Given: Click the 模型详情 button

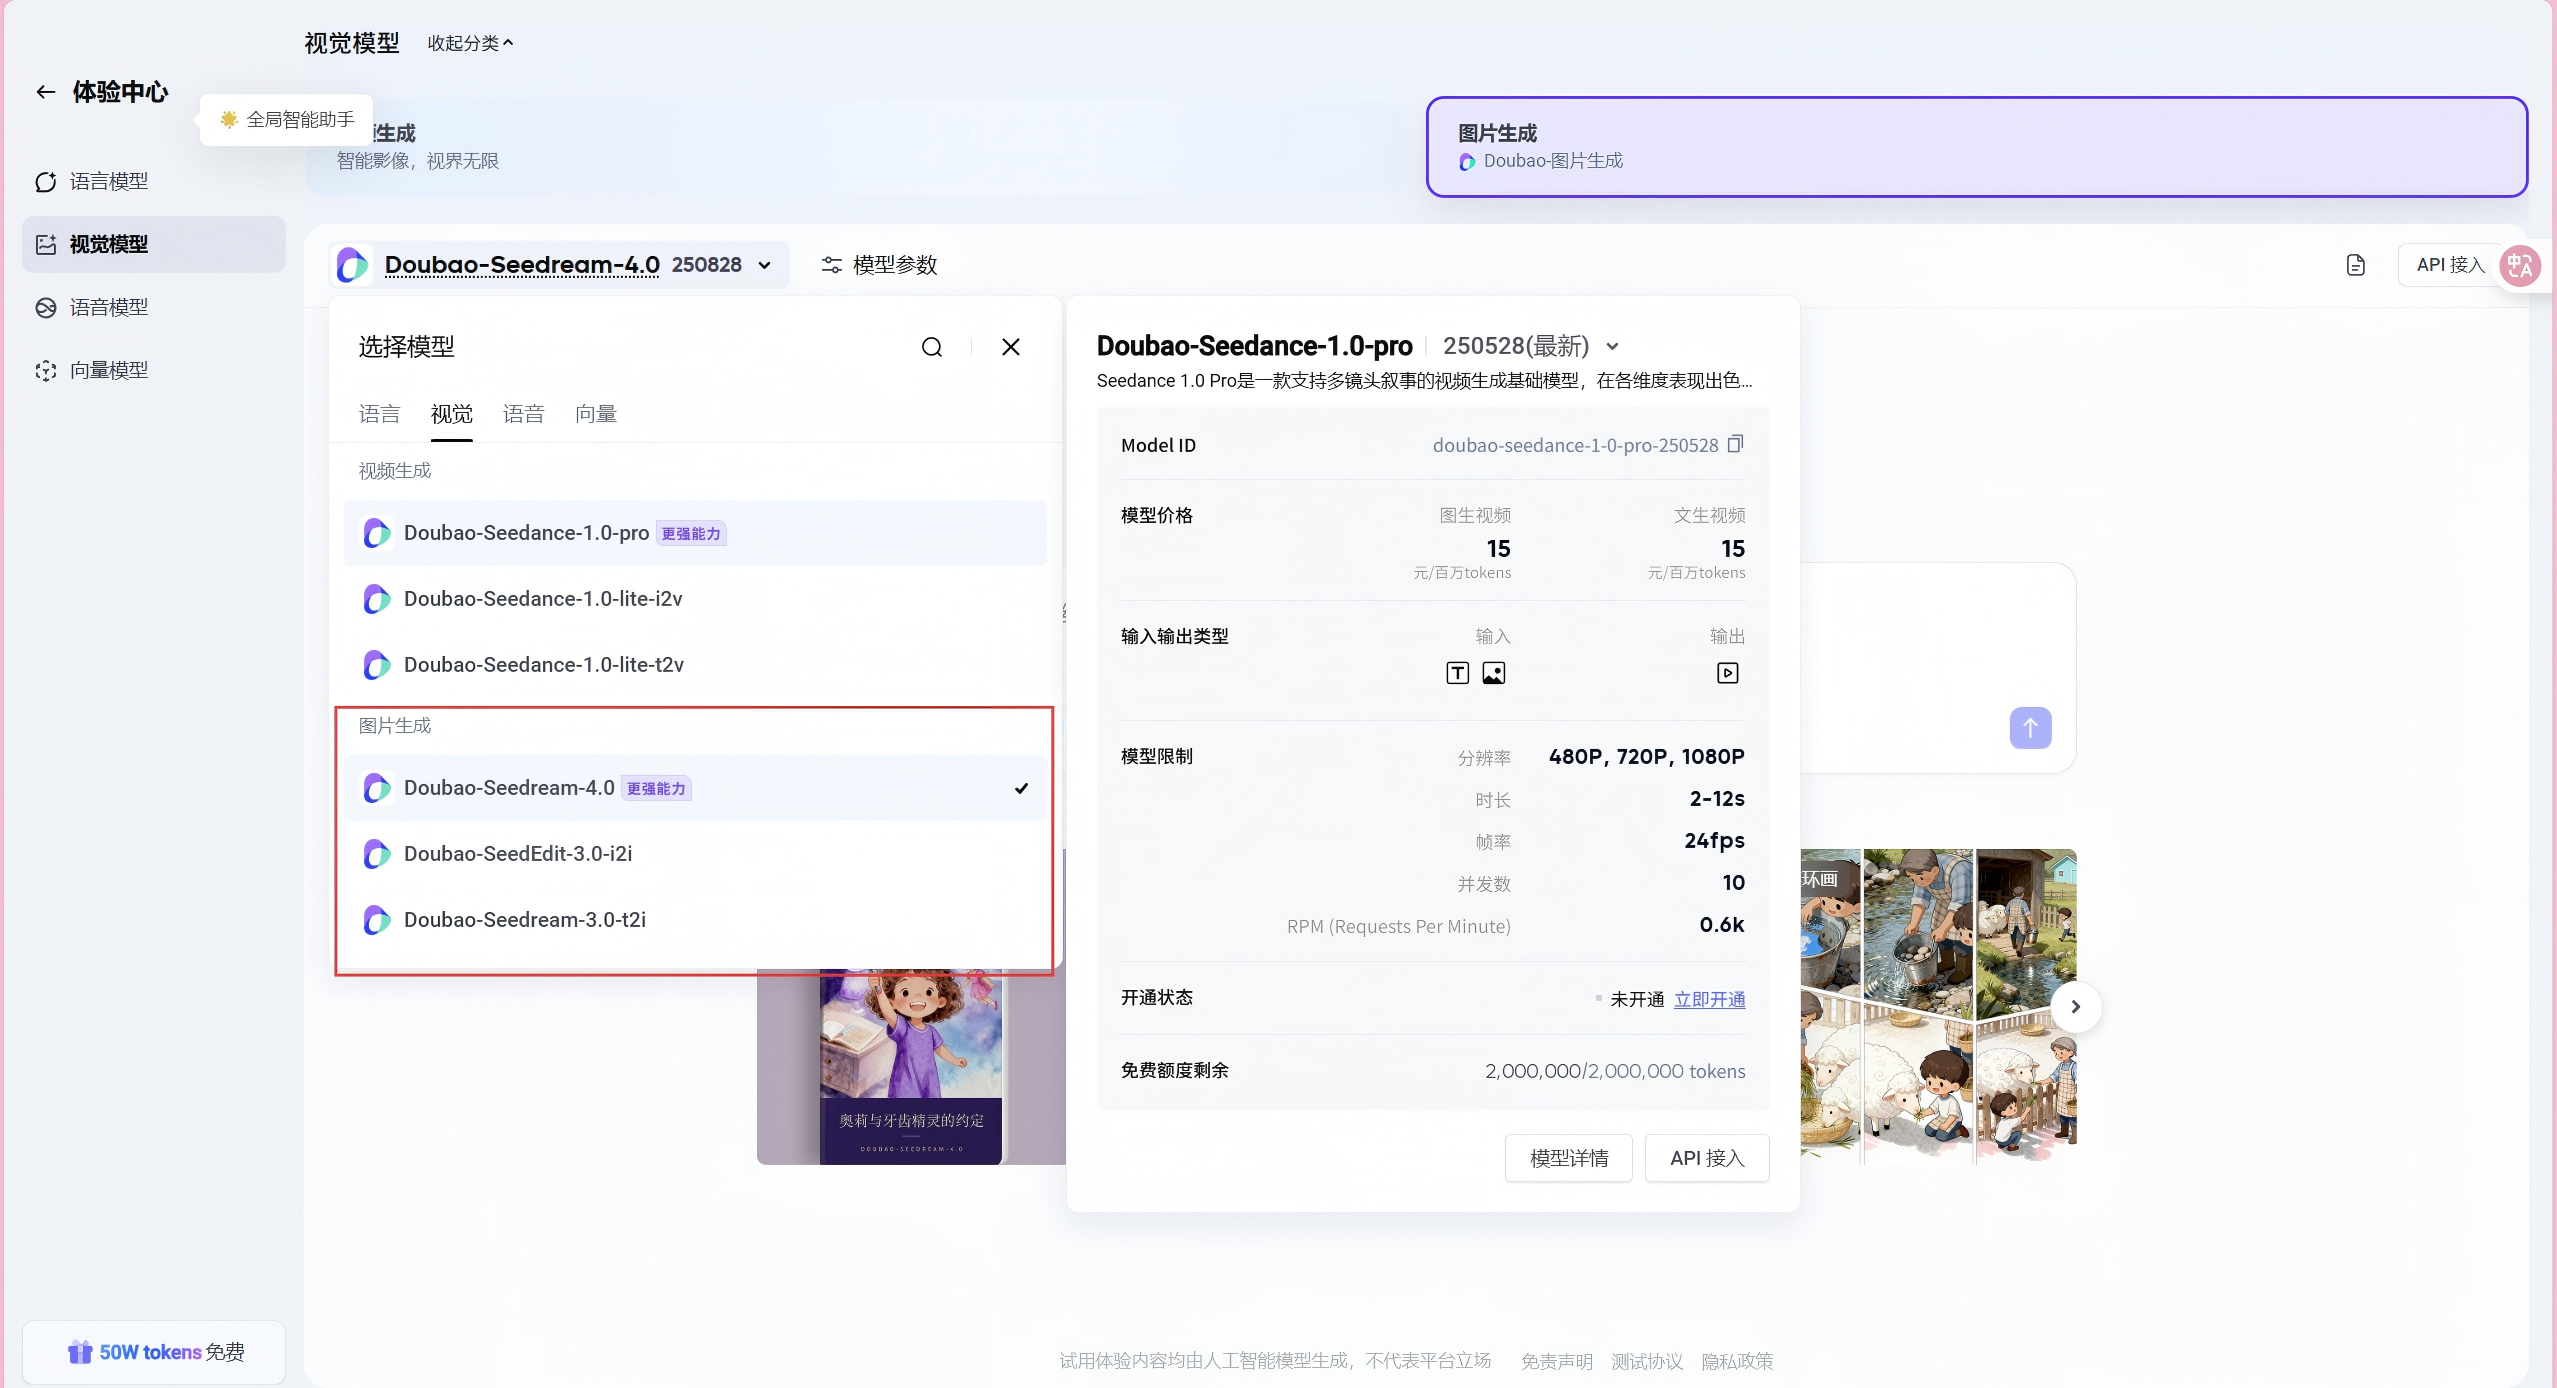Looking at the screenshot, I should pyautogui.click(x=1568, y=1158).
